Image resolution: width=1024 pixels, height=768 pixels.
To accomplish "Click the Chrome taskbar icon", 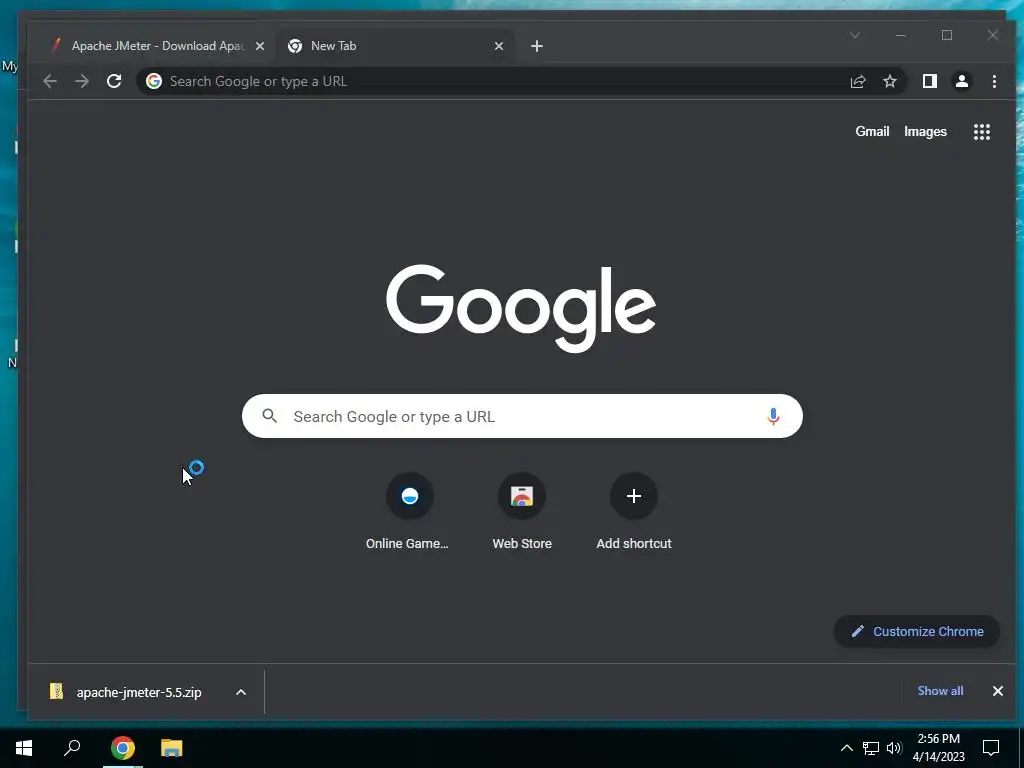I will [x=122, y=748].
